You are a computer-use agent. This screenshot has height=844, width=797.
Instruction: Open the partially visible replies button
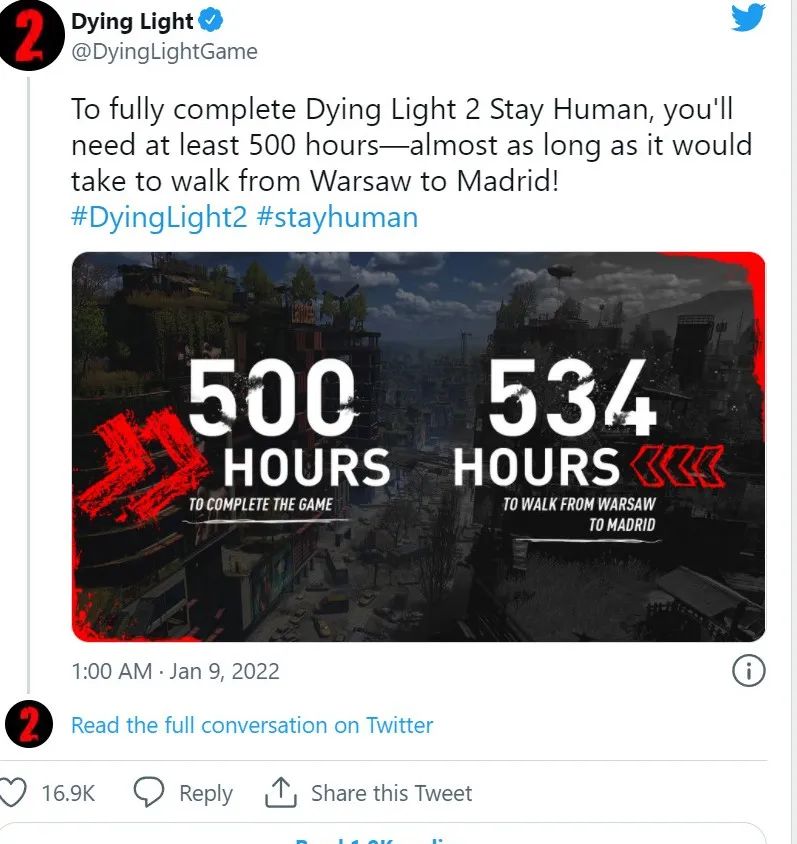point(383,833)
